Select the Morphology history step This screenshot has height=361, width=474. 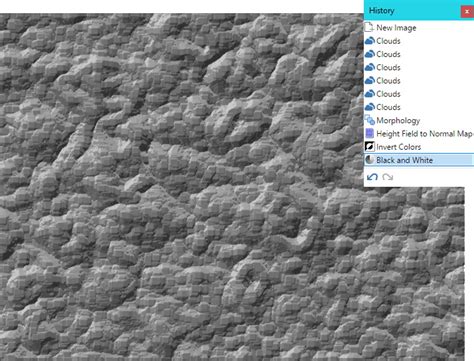point(419,120)
